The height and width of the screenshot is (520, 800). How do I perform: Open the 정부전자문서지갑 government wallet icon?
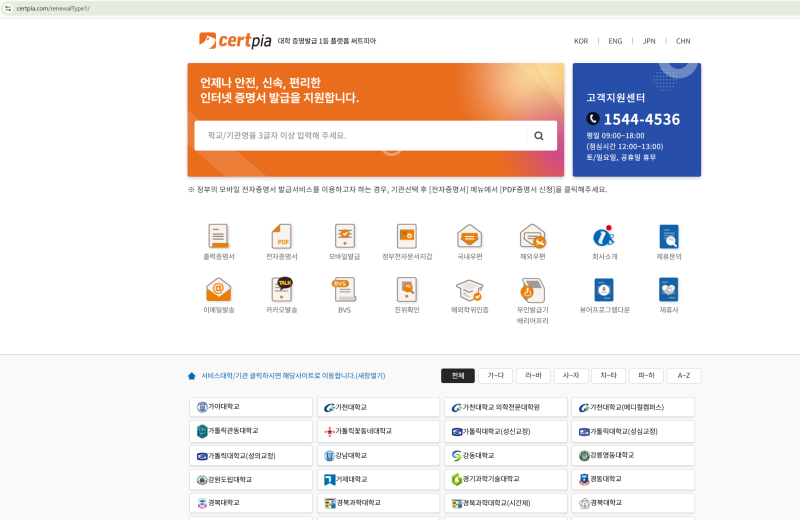point(407,236)
